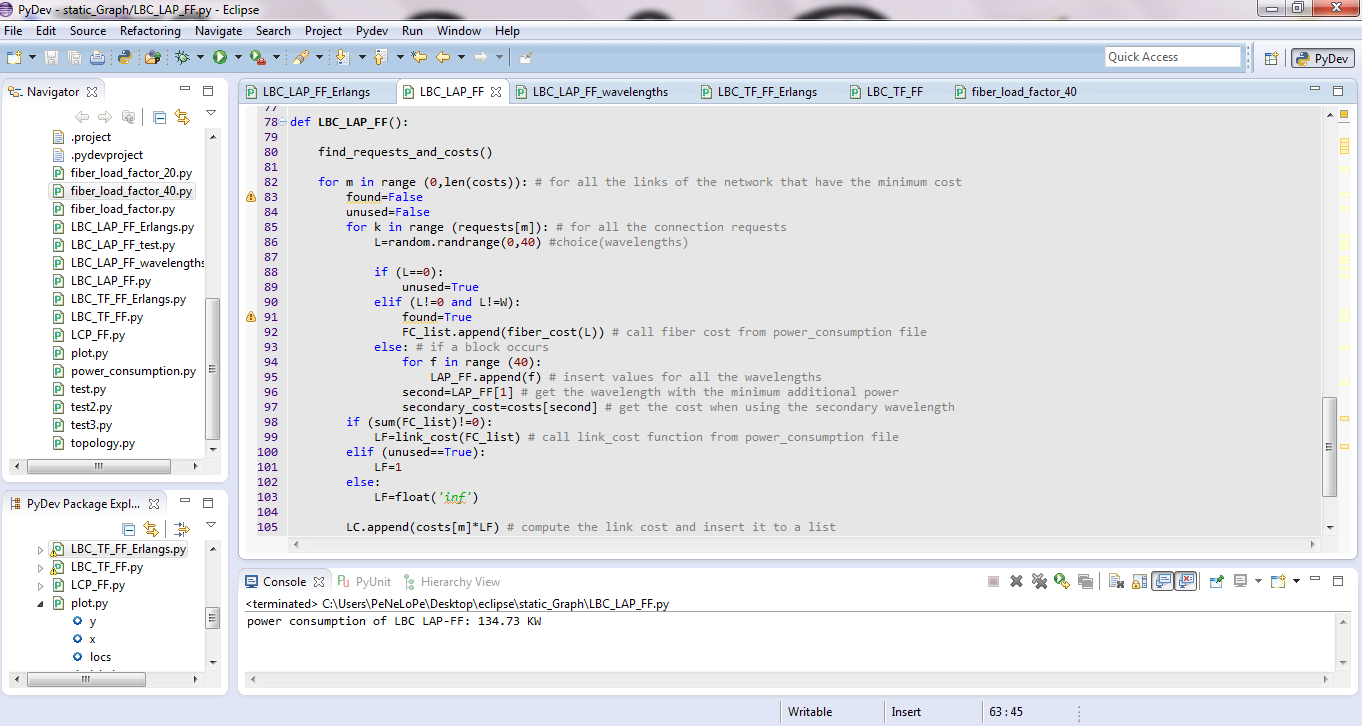
Task: Minimize the Console panel
Action: (1314, 579)
